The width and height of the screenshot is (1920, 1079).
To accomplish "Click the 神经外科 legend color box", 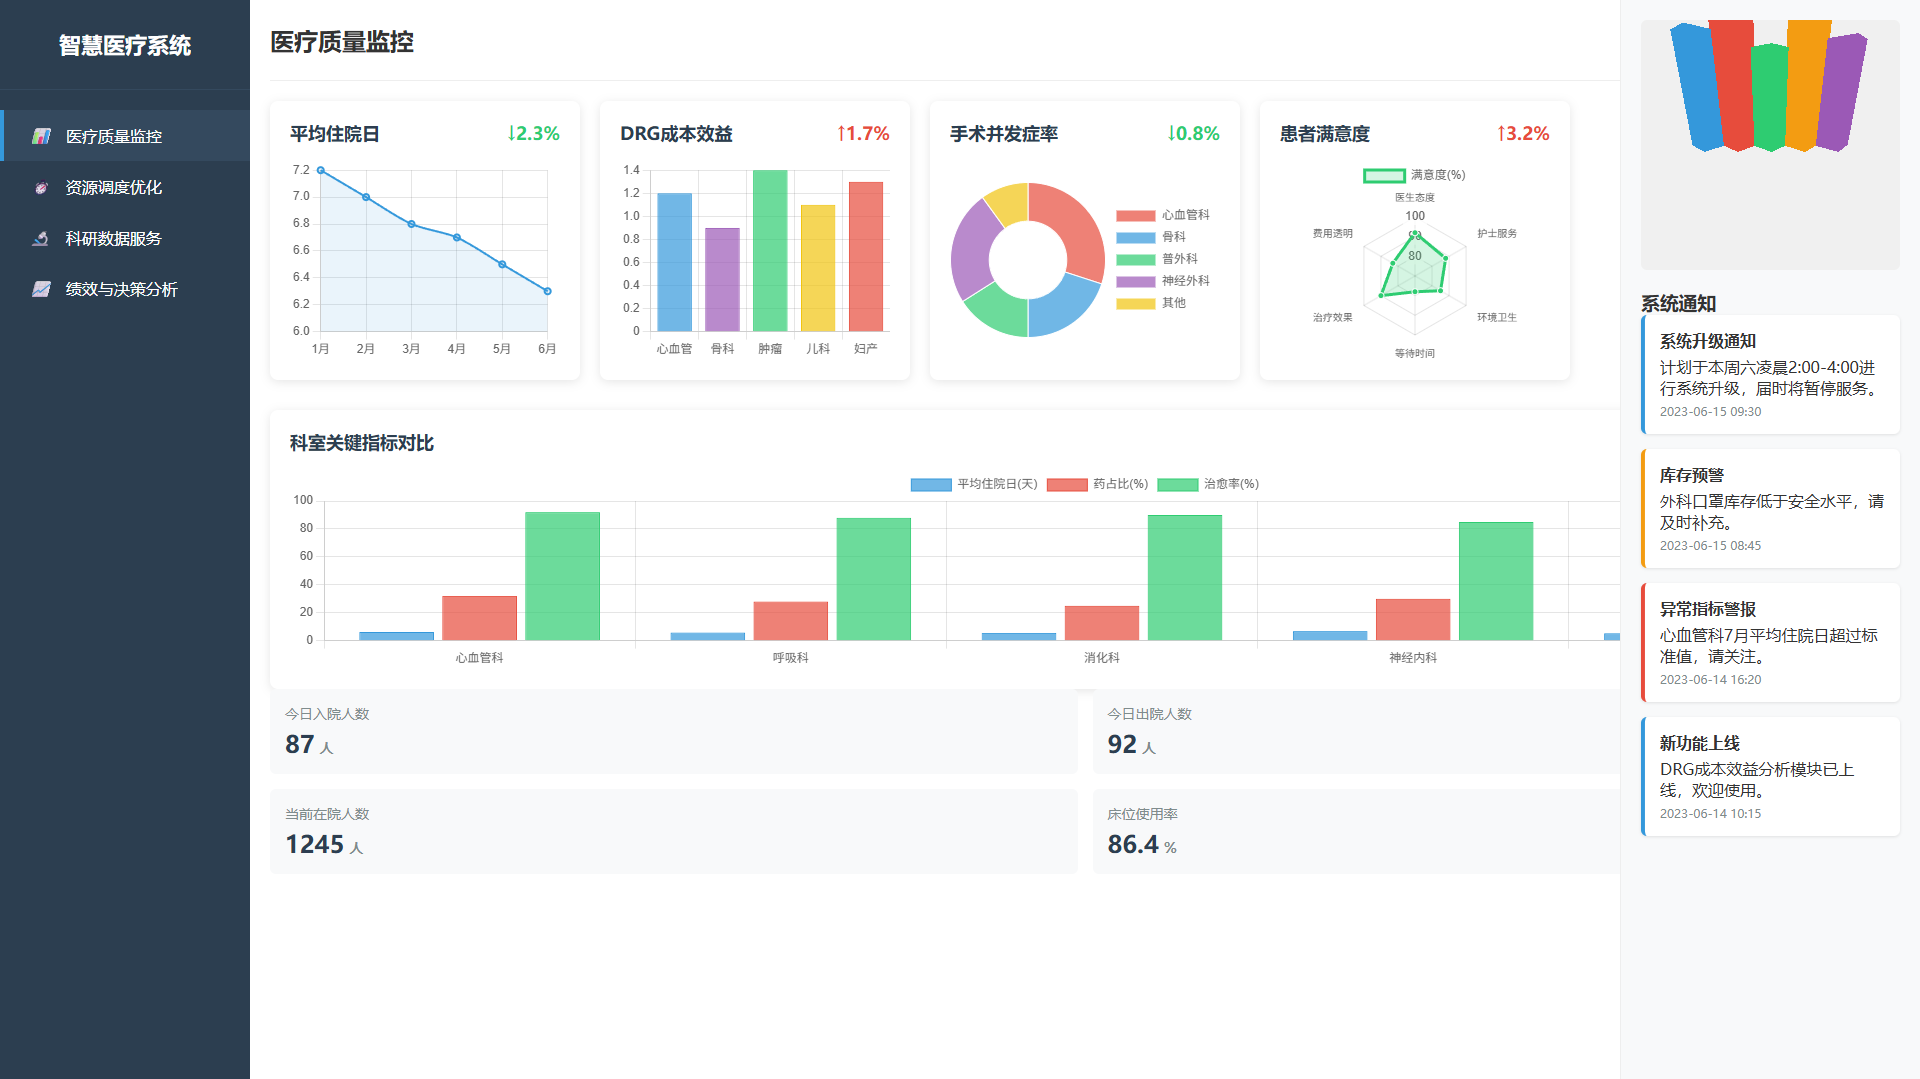I will click(x=1135, y=281).
